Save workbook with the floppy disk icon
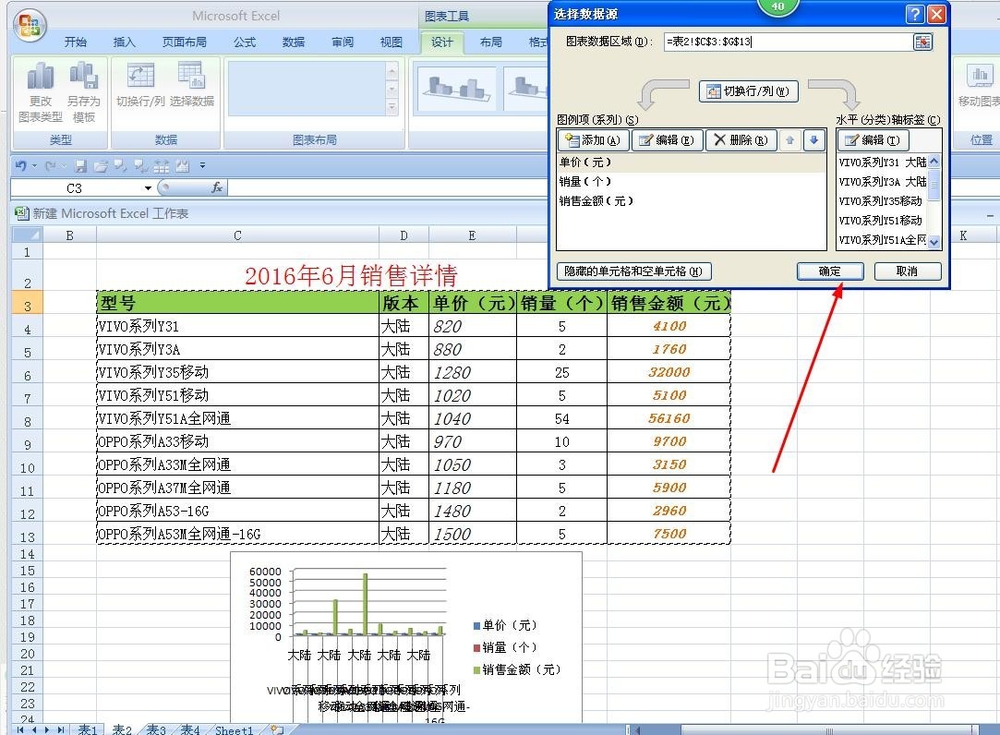The image size is (1000, 735). tap(81, 167)
